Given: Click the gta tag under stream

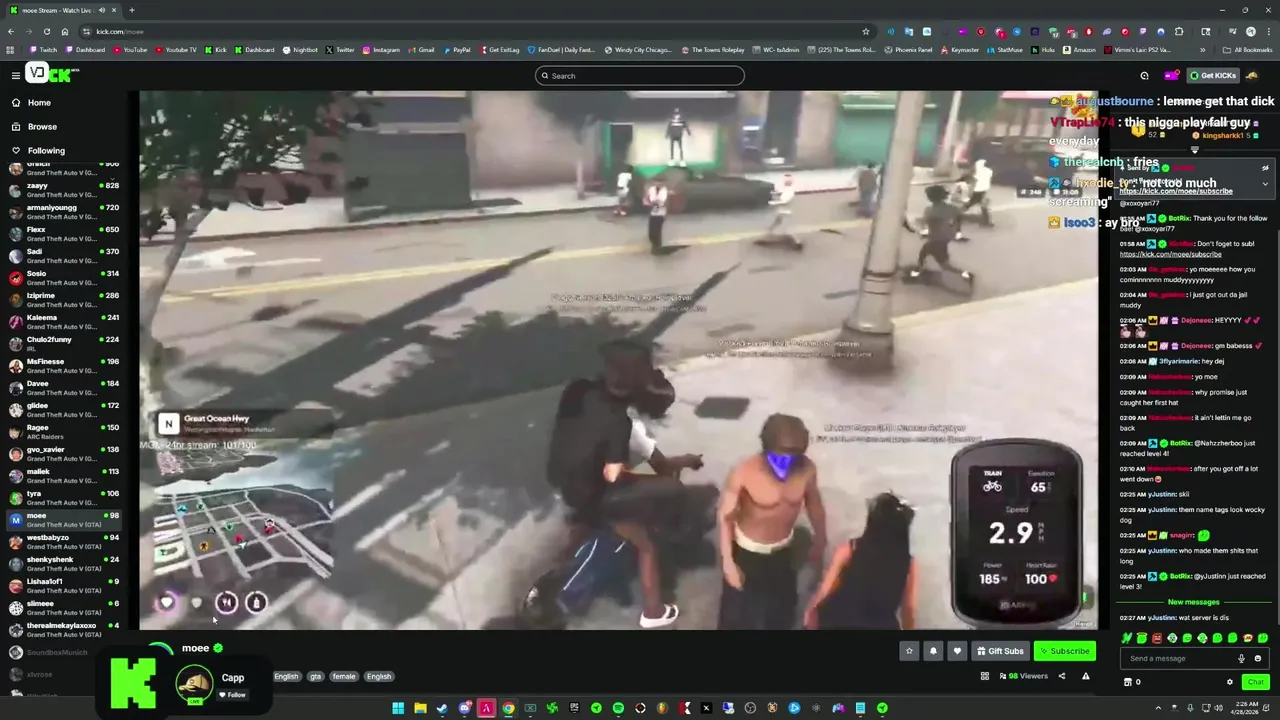Looking at the screenshot, I should [316, 676].
